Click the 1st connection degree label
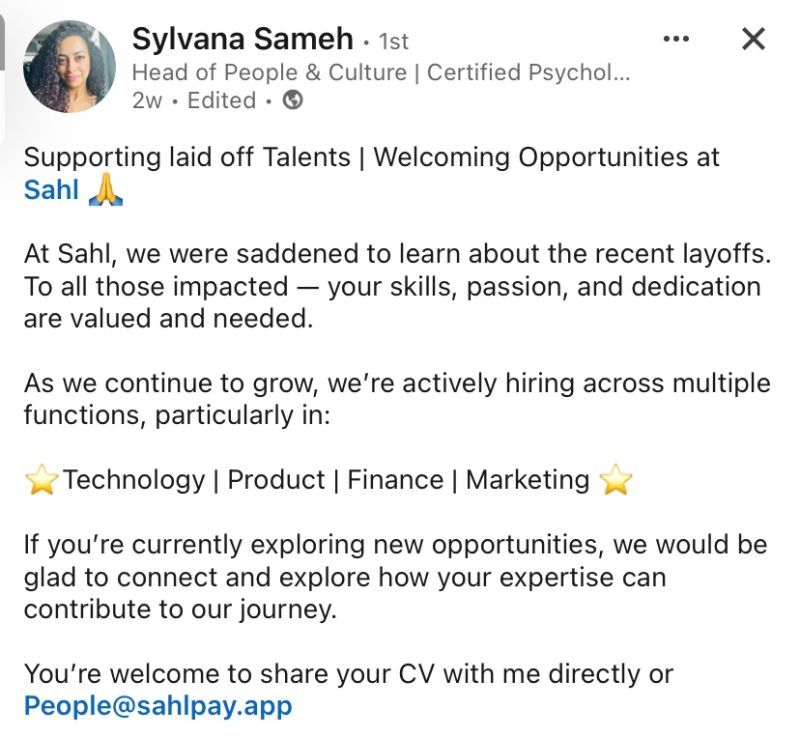 (x=391, y=41)
